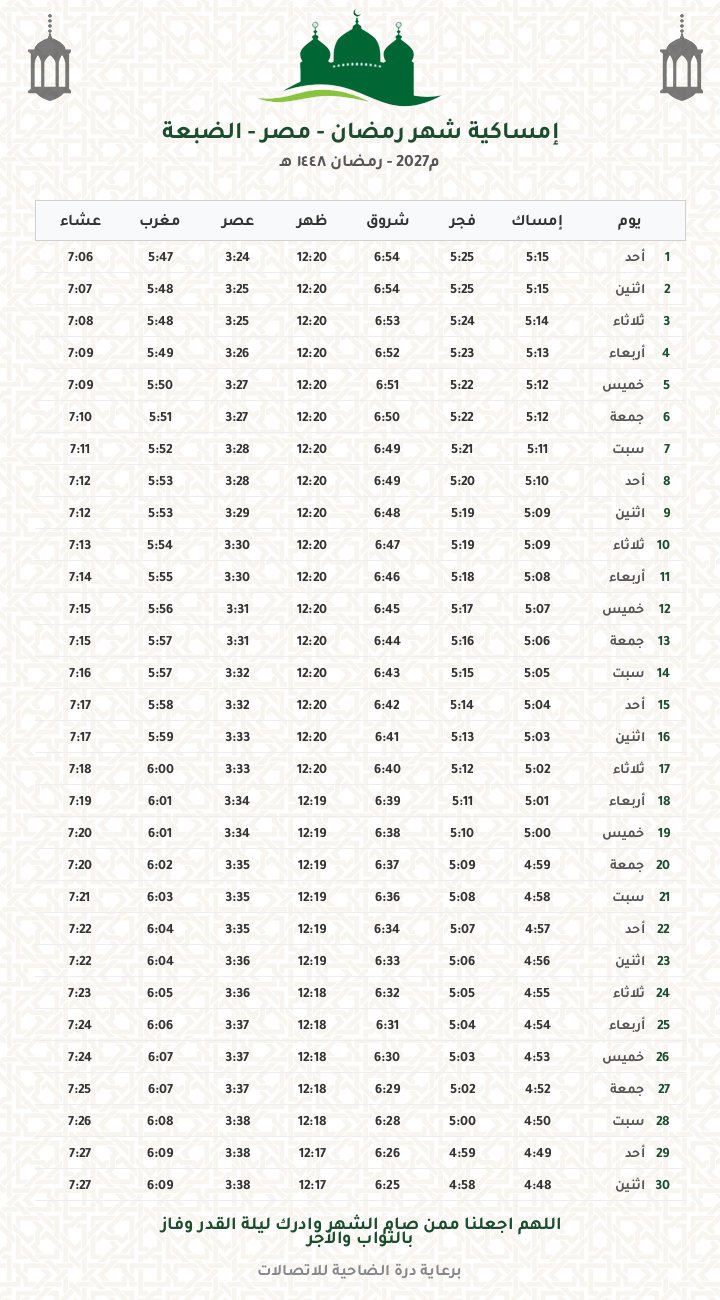Click day number 1 in the table
This screenshot has height=1300, width=720.
click(667, 257)
